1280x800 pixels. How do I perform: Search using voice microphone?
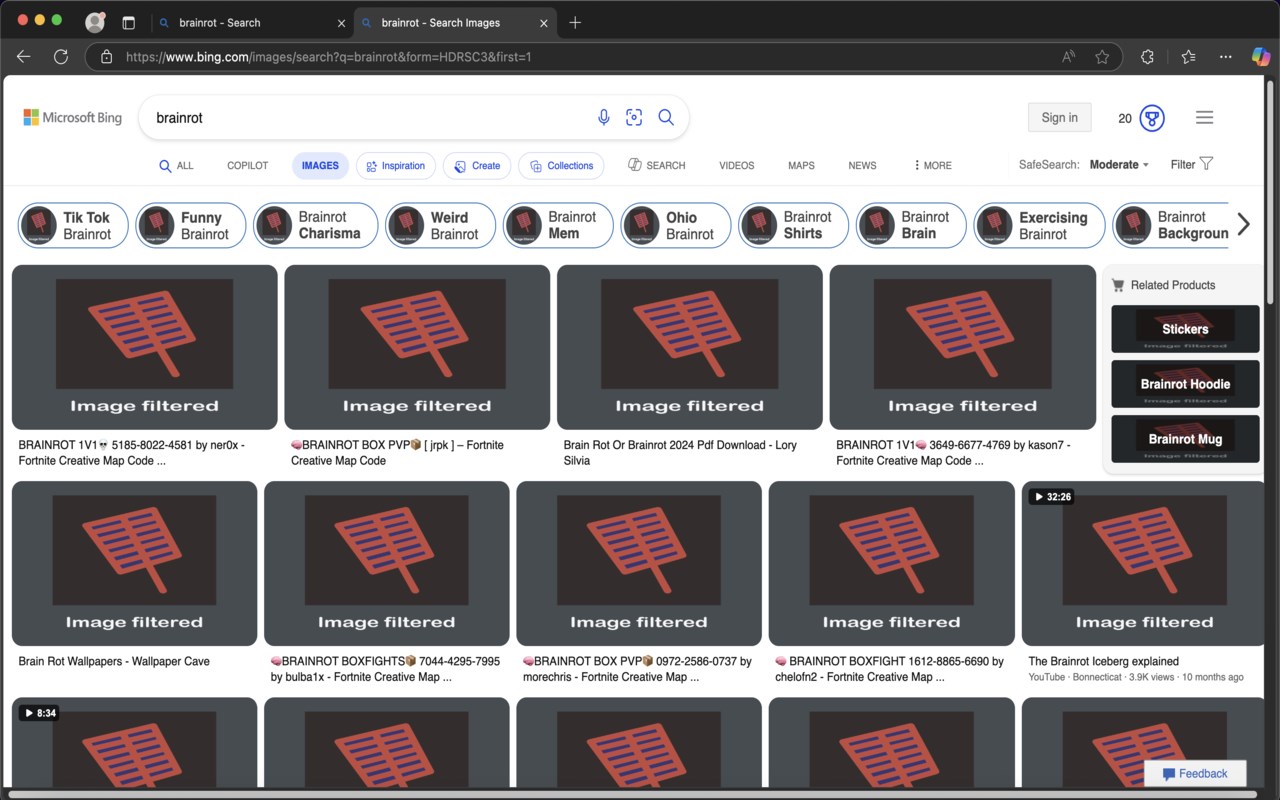(x=604, y=117)
